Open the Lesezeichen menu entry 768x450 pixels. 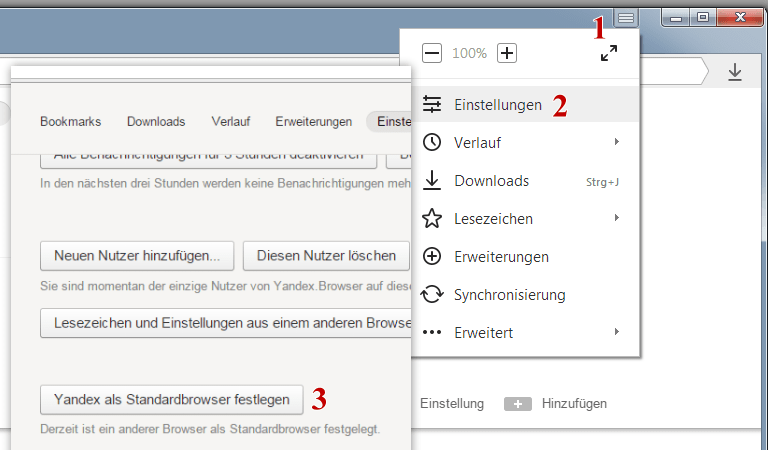pyautogui.click(x=525, y=218)
